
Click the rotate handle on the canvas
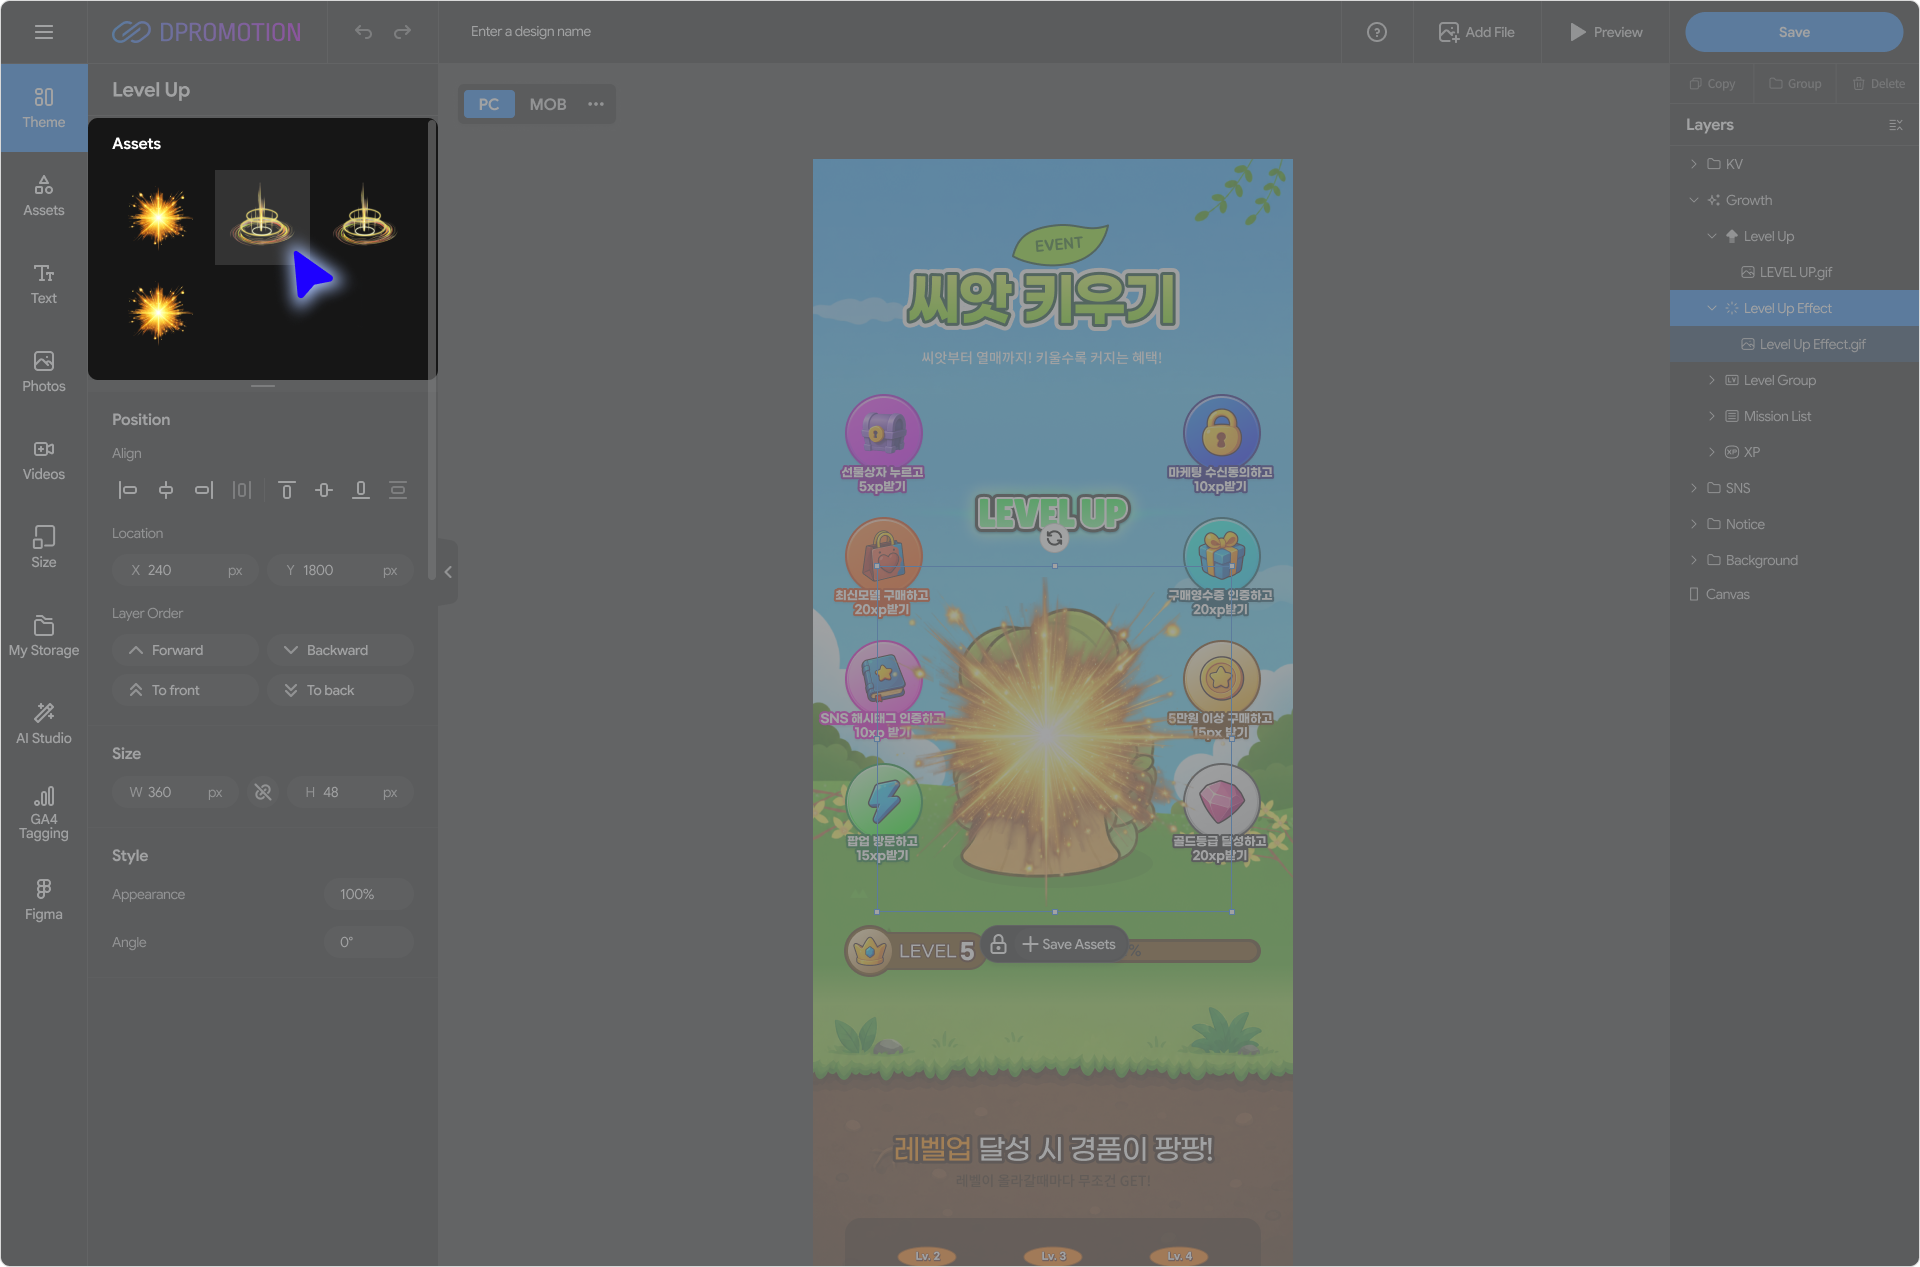[x=1054, y=538]
